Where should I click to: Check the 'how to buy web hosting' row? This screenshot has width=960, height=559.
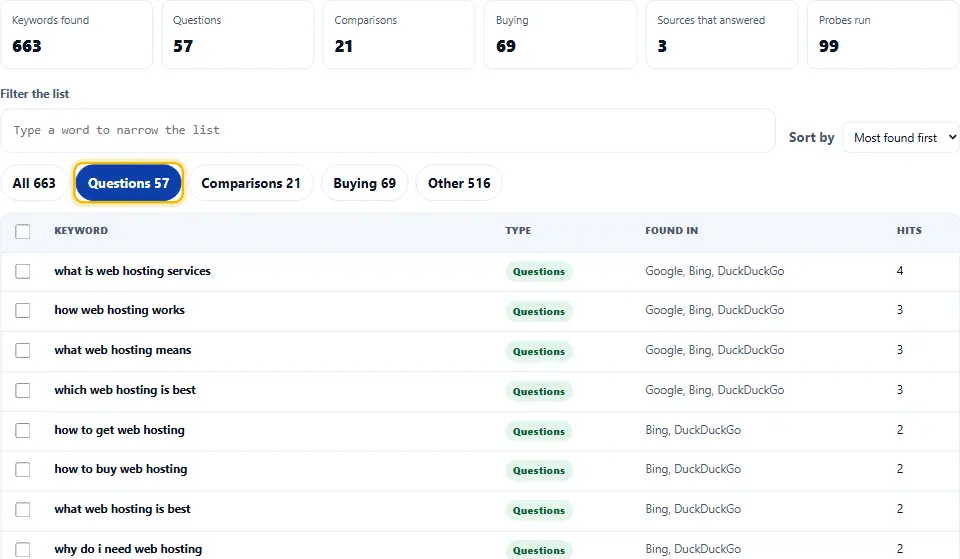[x=23, y=470]
